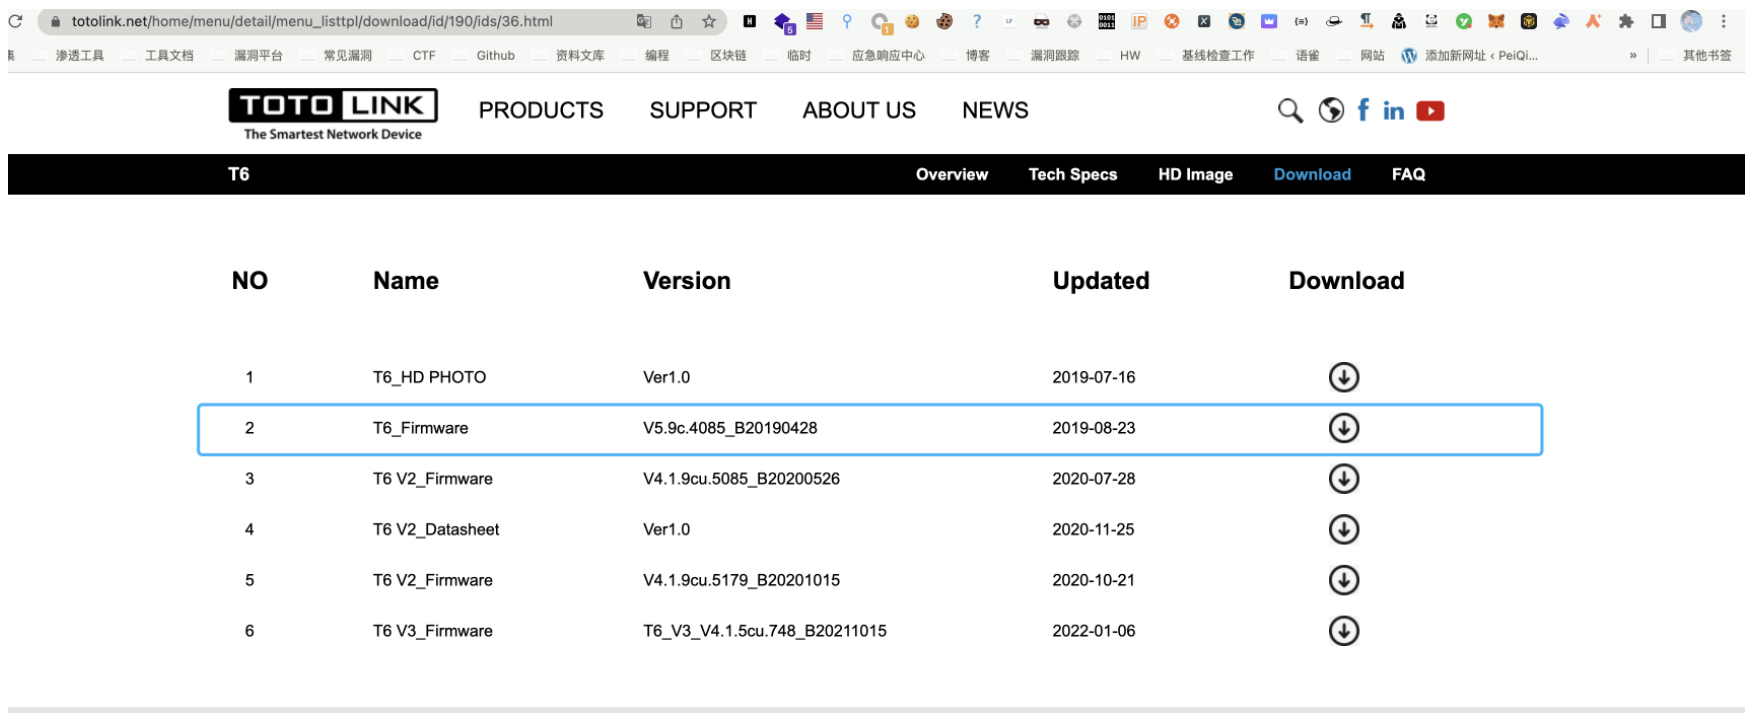Click the website search magnifier icon
1754x713 pixels.
click(1290, 111)
